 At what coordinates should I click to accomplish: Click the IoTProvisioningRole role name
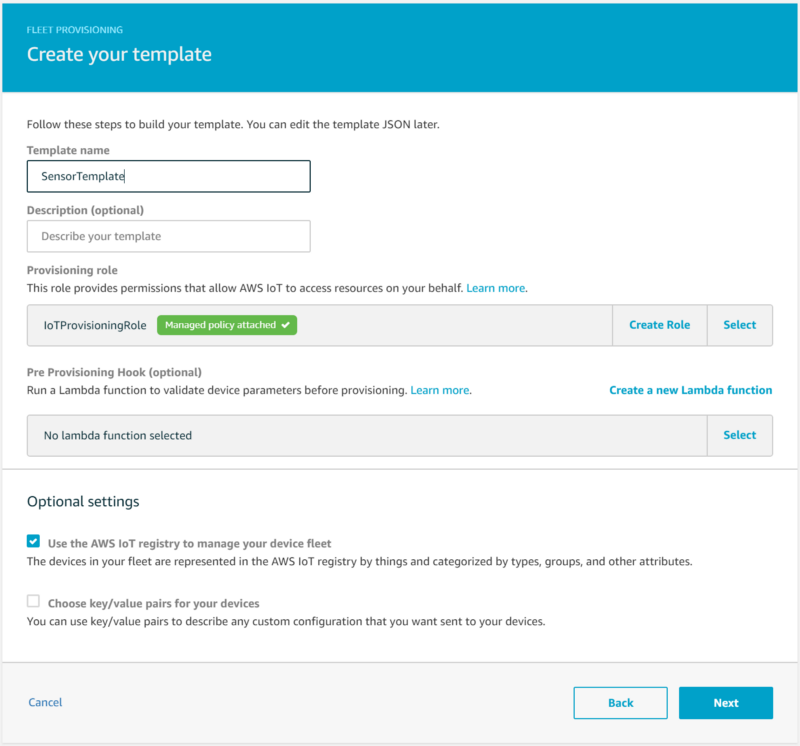coord(95,326)
